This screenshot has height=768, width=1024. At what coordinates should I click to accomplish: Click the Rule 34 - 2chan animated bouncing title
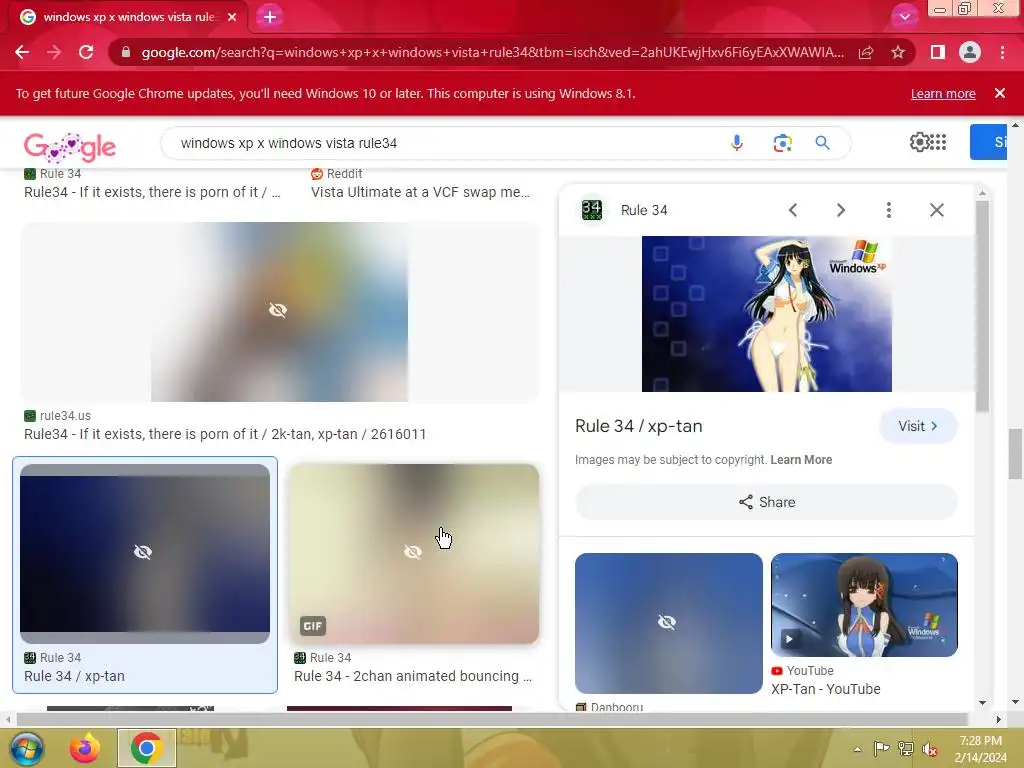click(413, 676)
